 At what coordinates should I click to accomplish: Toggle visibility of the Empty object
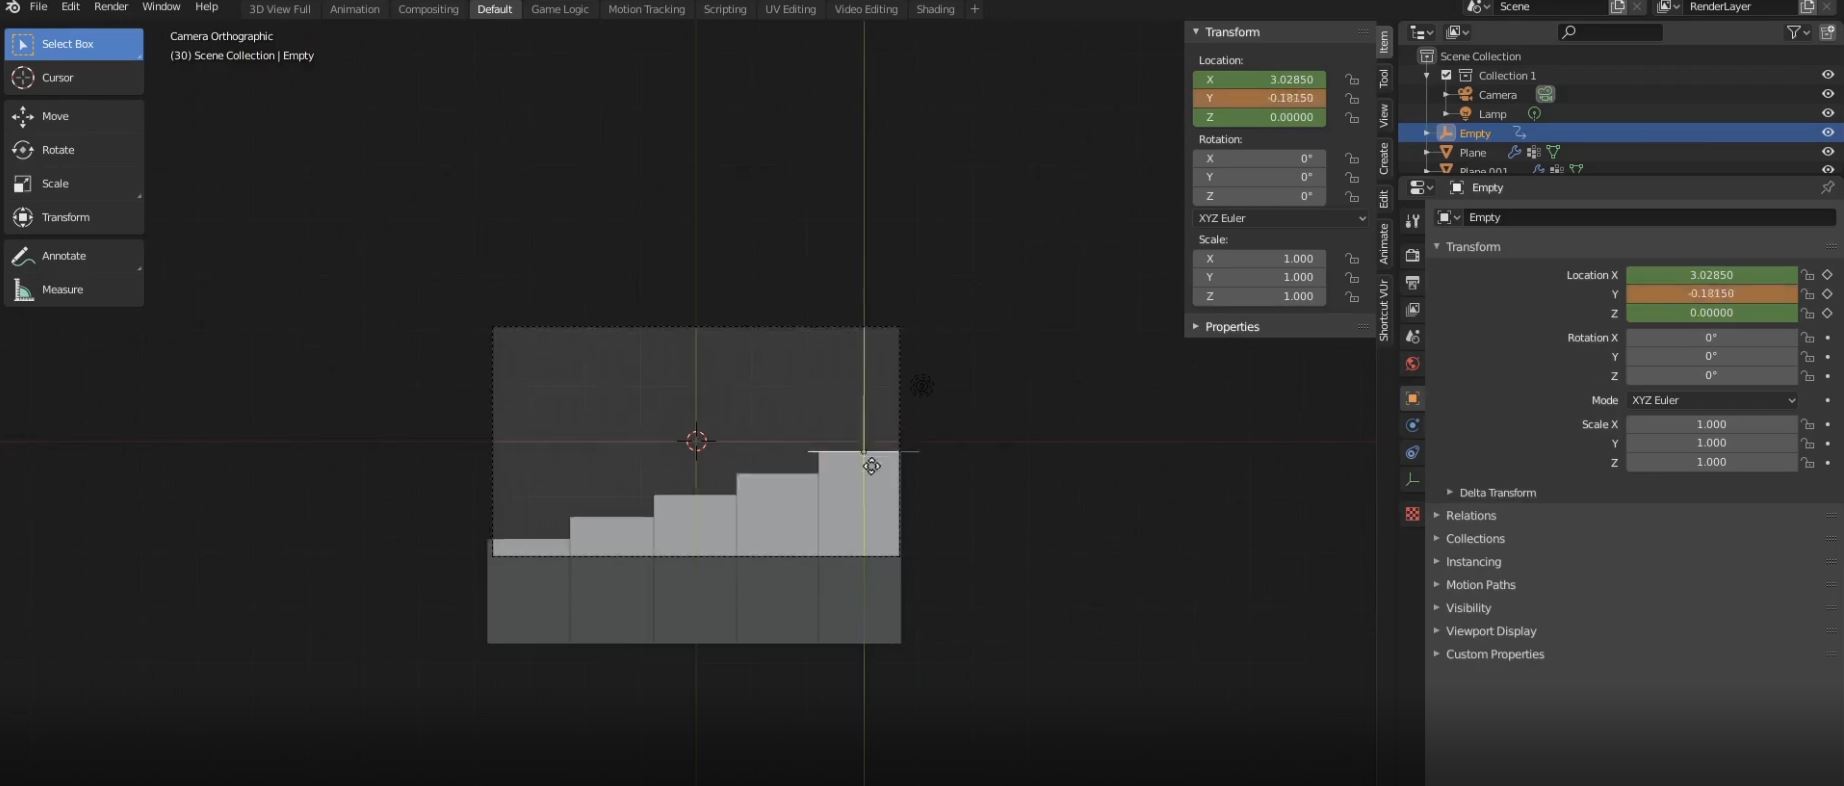[1827, 133]
